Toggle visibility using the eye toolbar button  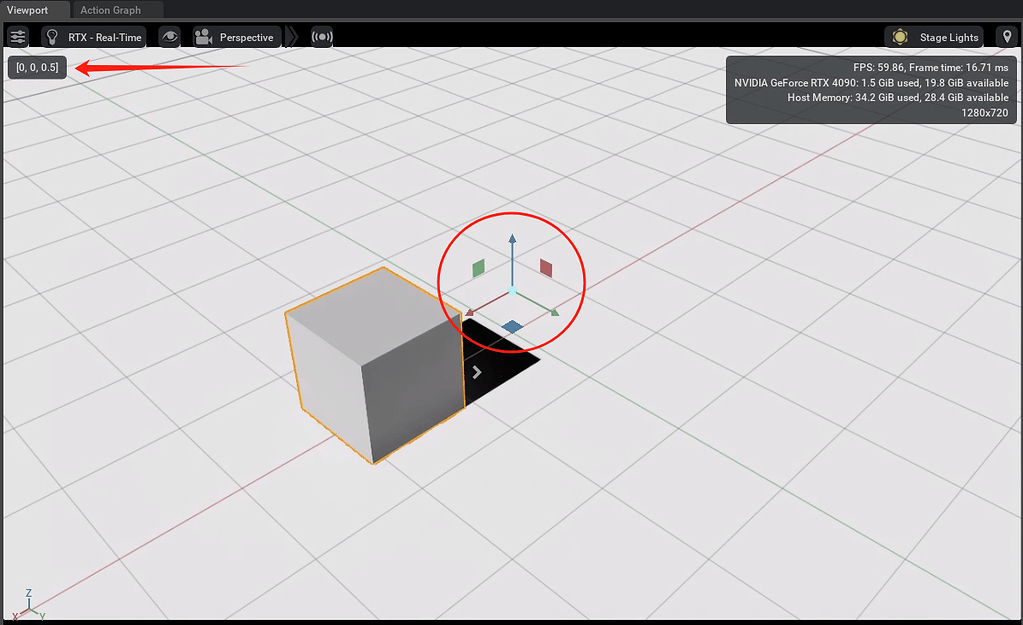169,36
